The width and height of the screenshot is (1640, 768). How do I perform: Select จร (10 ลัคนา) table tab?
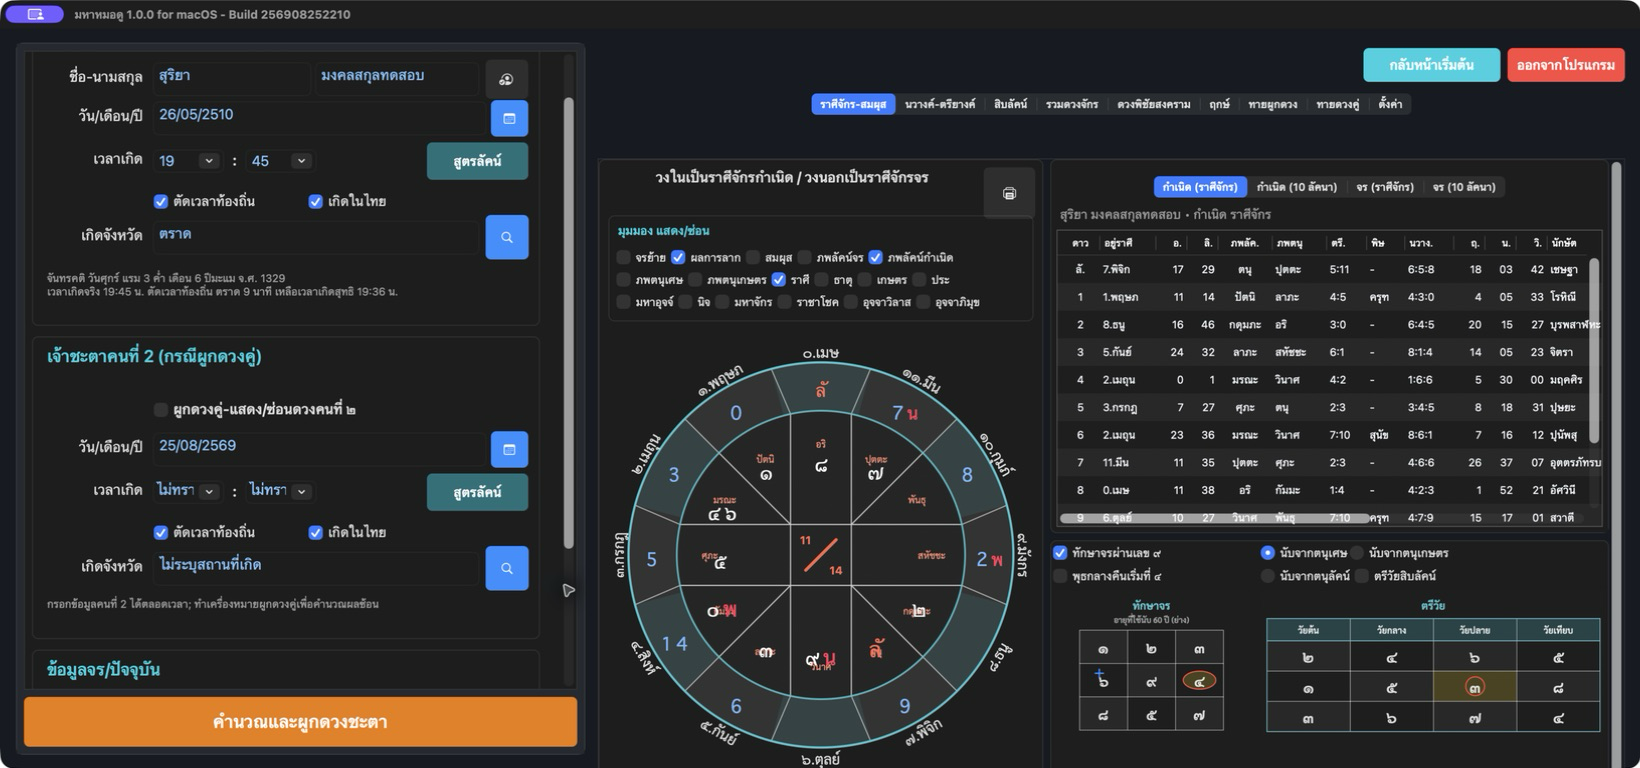point(1464,187)
